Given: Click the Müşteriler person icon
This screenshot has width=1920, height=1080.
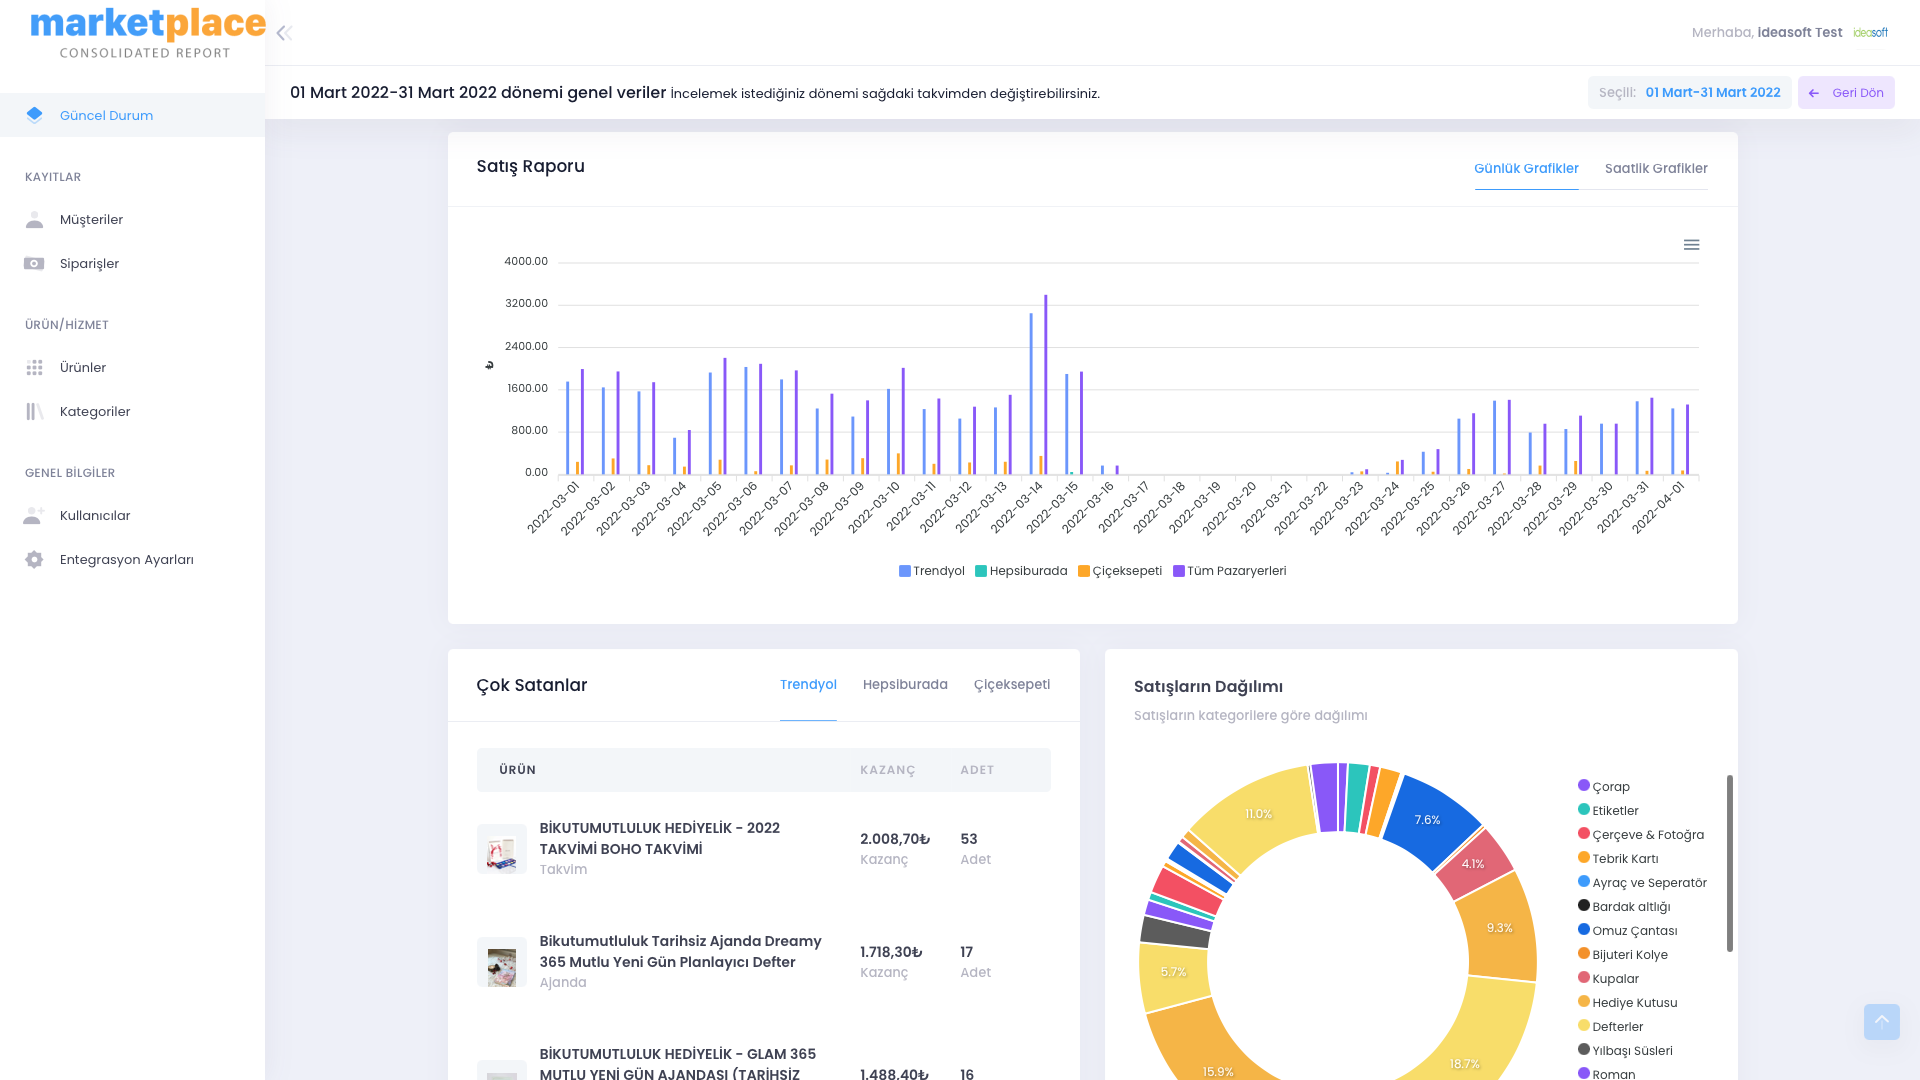Looking at the screenshot, I should pos(35,219).
